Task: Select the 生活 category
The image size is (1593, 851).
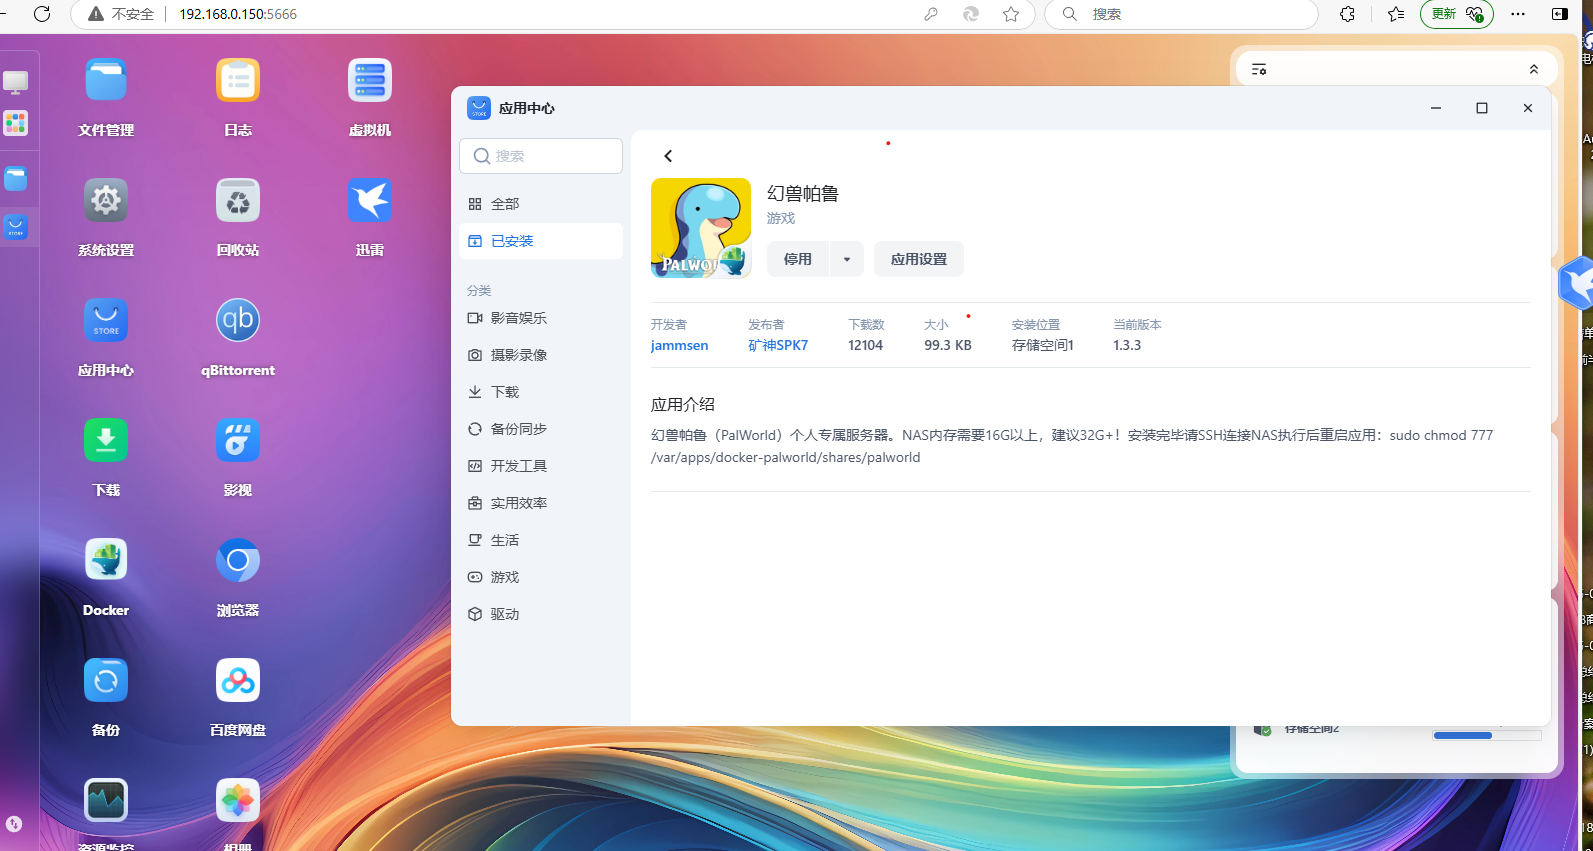Action: click(x=541, y=540)
